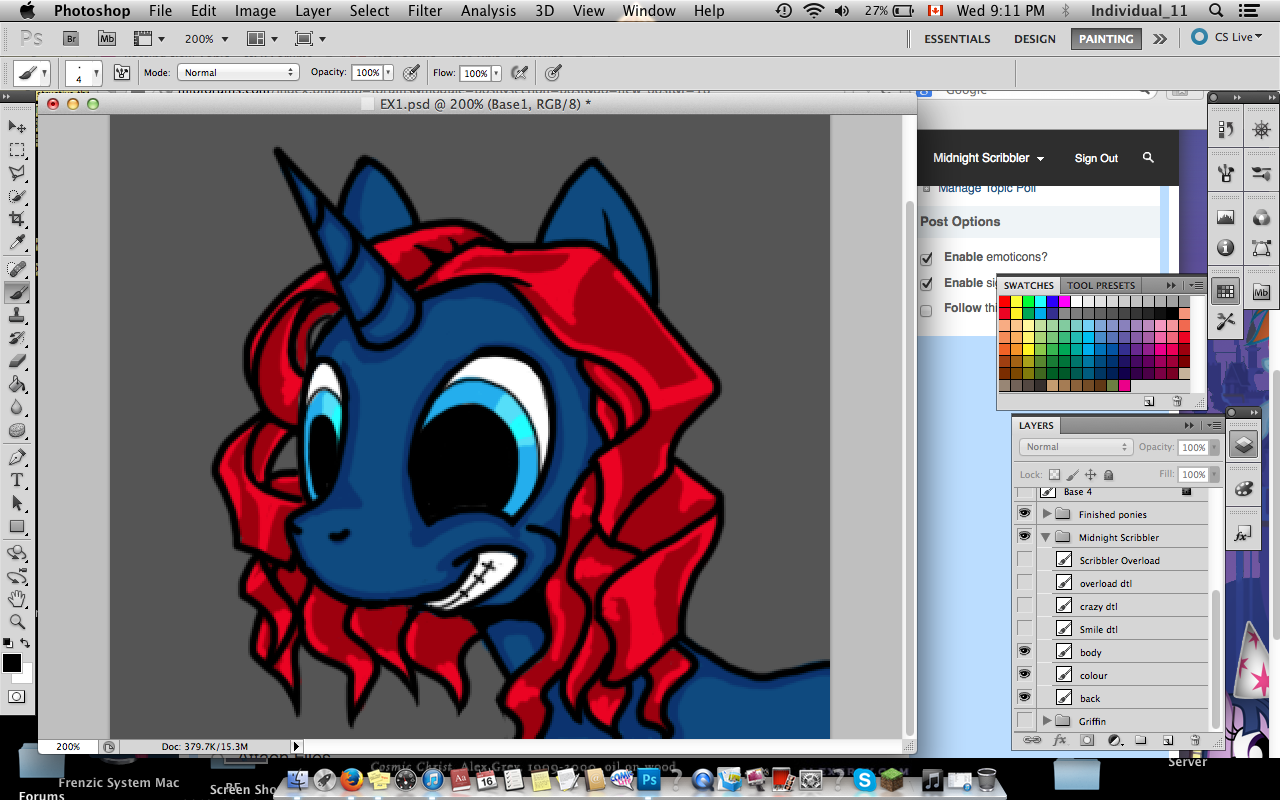Screen dimensions: 1280x800
Task: Select the Rectangular Marquee tool
Action: point(17,150)
